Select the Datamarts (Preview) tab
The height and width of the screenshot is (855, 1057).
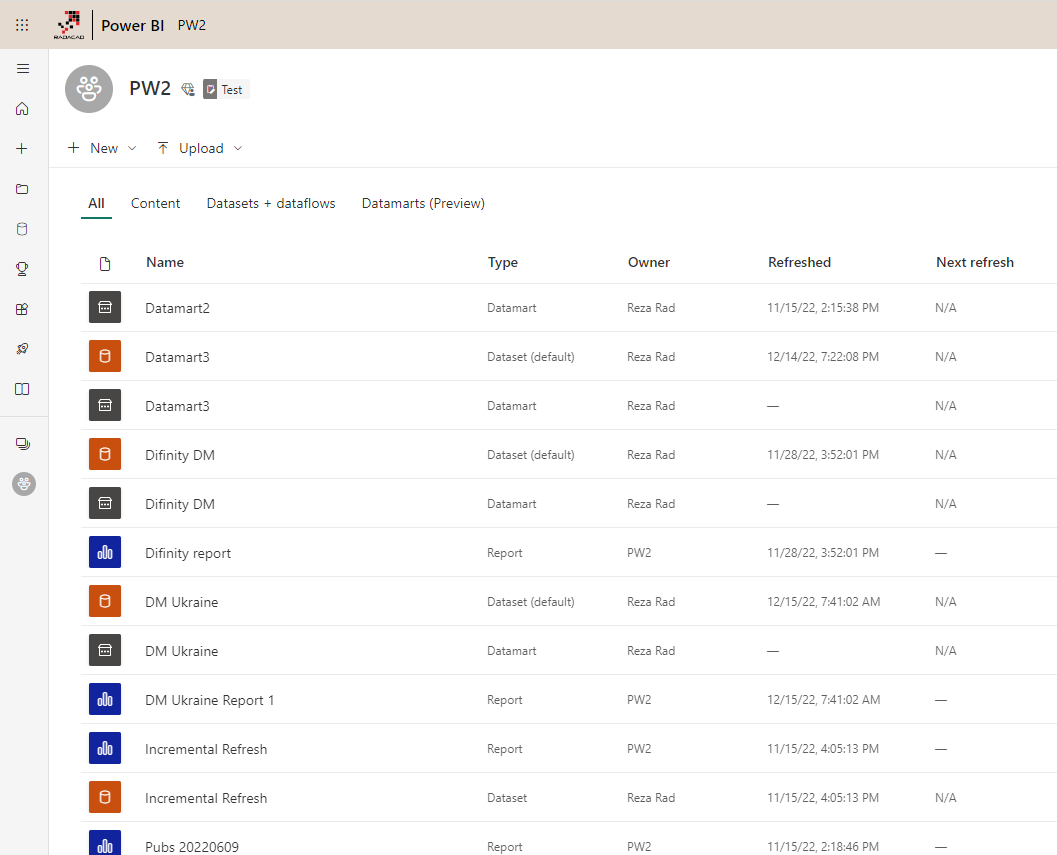tap(423, 203)
